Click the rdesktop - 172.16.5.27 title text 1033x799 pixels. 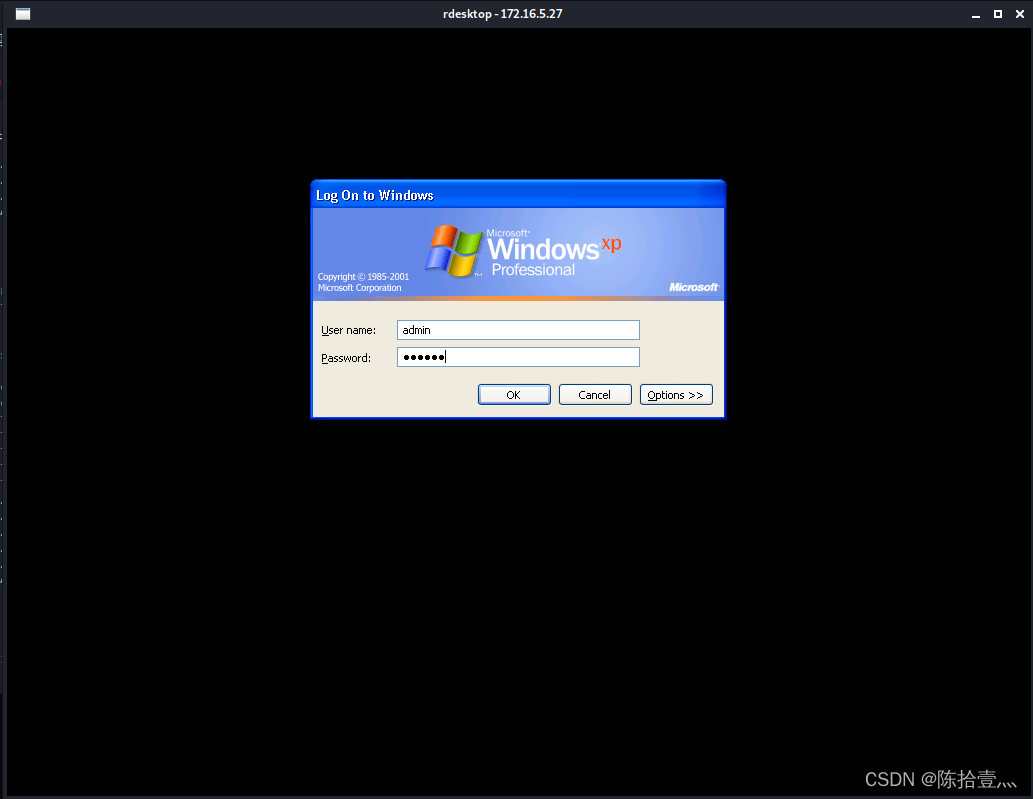(x=503, y=14)
